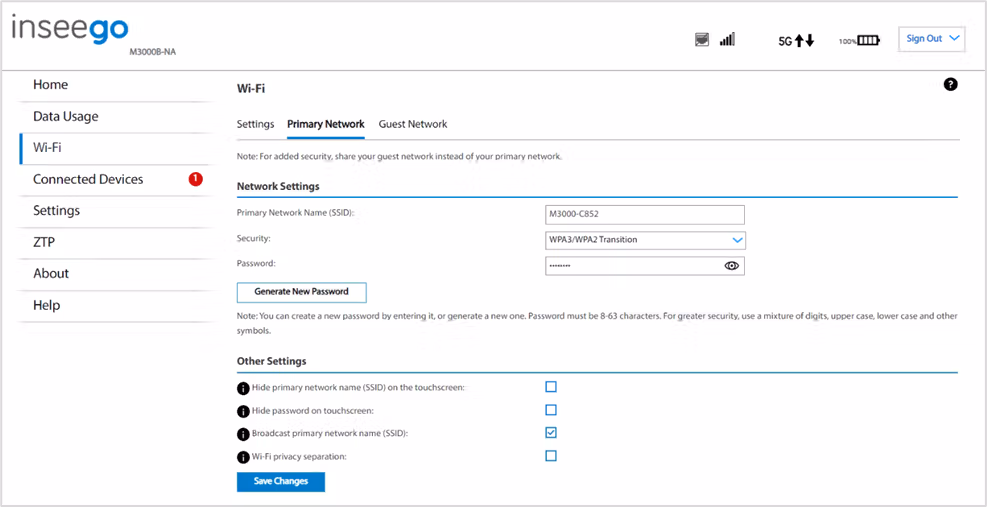Click info icon for Hide password on touchscreen
Viewport: 987px width, 507px height.
(x=243, y=411)
